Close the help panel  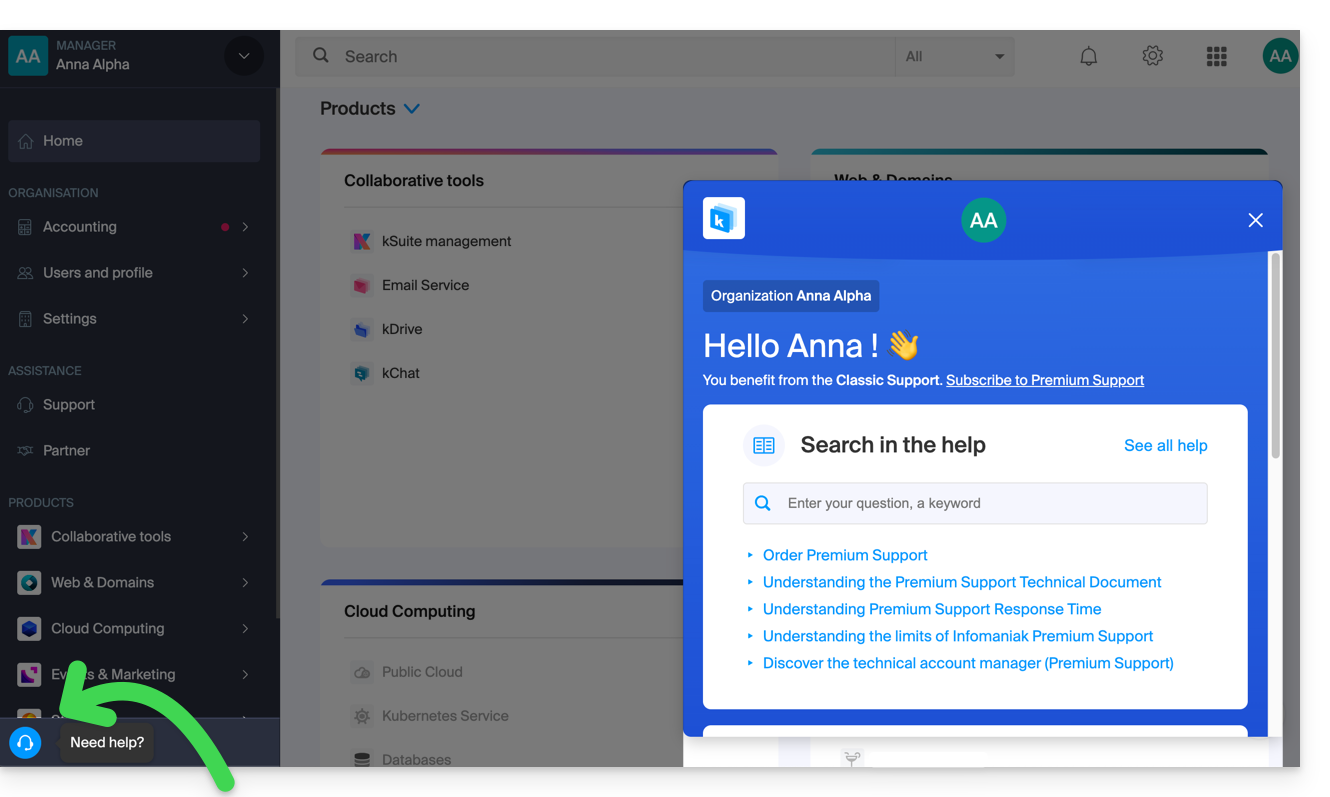click(1255, 220)
